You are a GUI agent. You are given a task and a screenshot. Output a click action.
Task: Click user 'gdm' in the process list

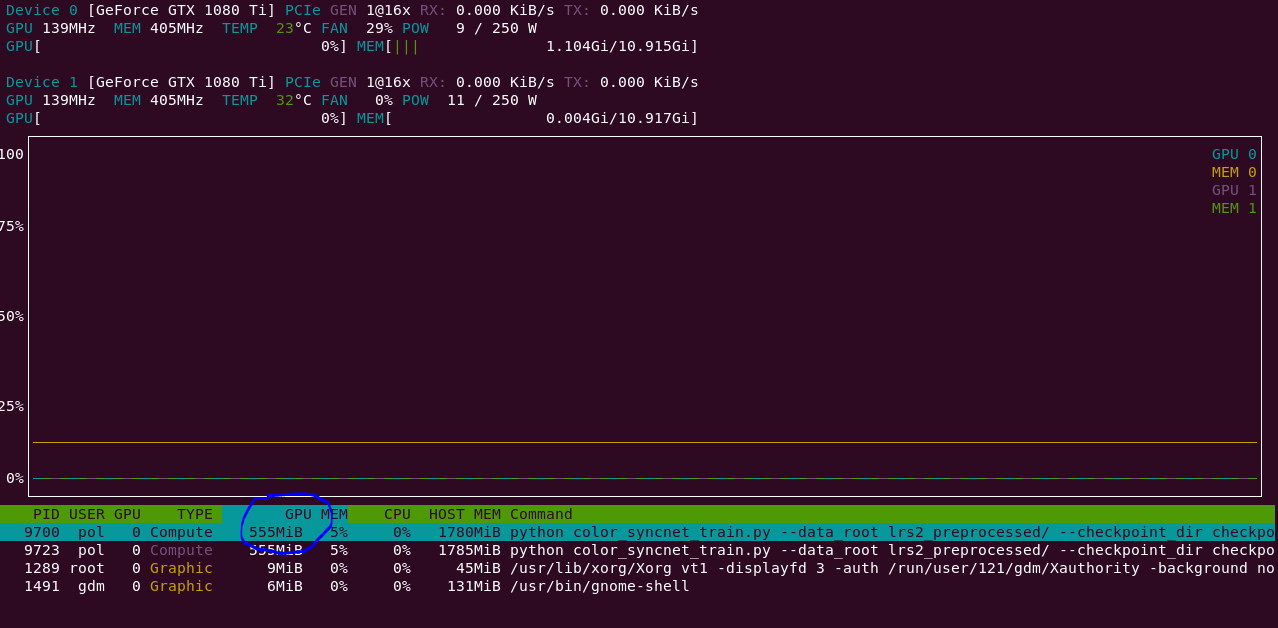point(91,586)
